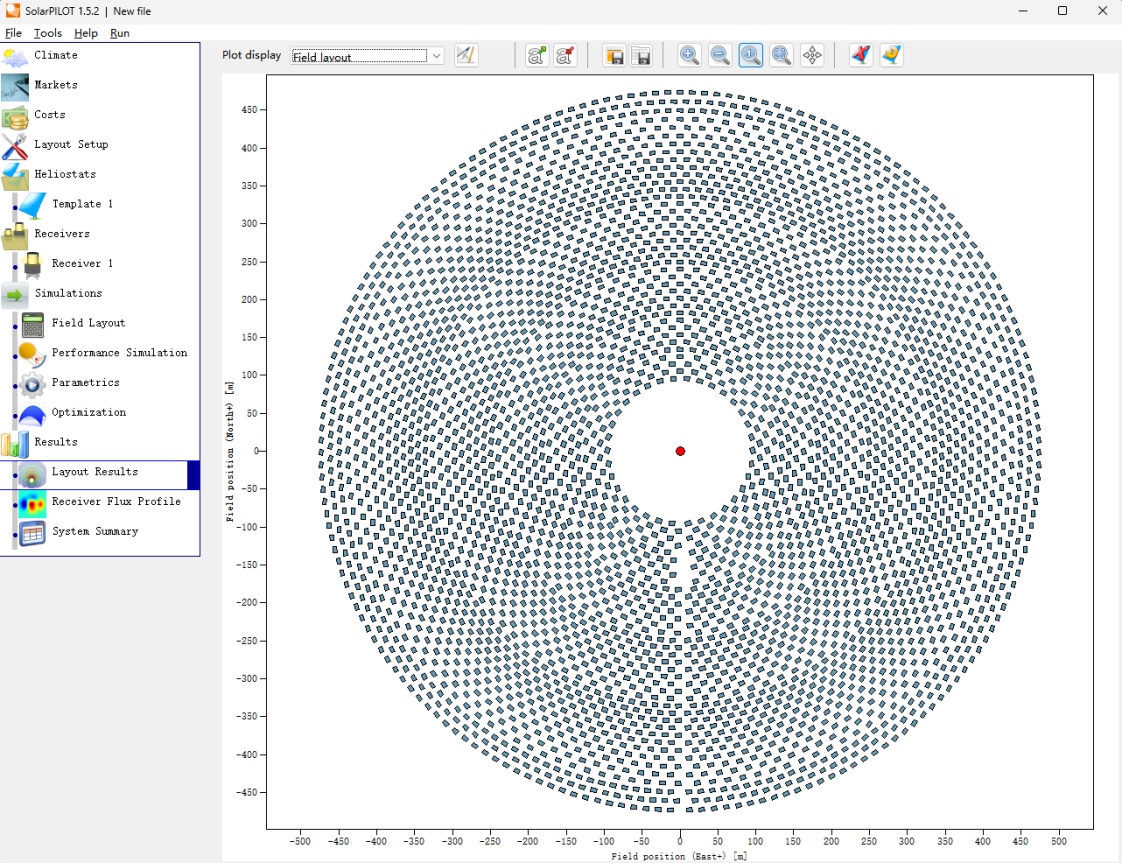1122x863 pixels.
Task: Select Template 1 under Heliostats
Action: tap(82, 204)
